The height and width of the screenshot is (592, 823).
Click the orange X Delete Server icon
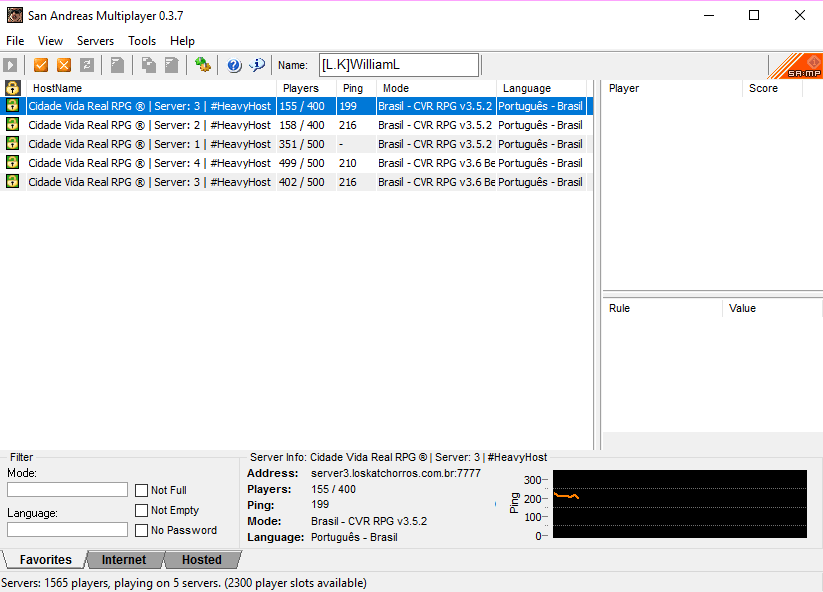coord(64,65)
